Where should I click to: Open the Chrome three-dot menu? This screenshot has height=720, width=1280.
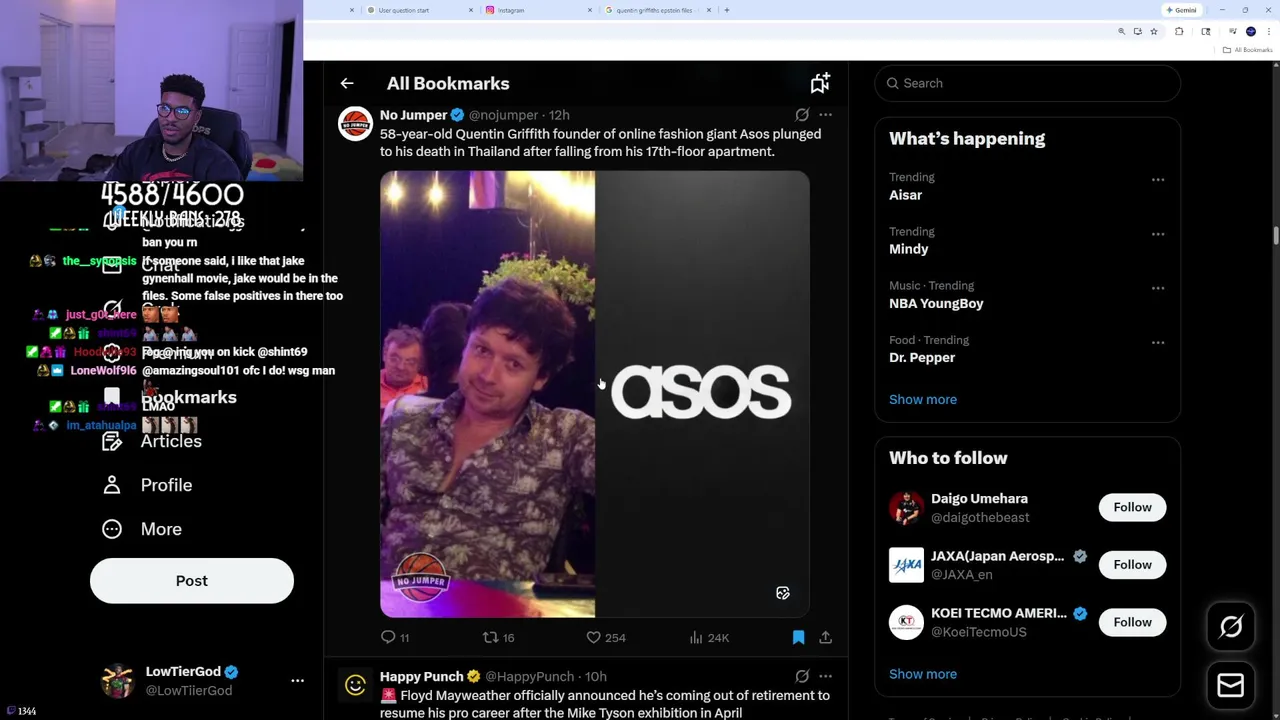click(1267, 32)
